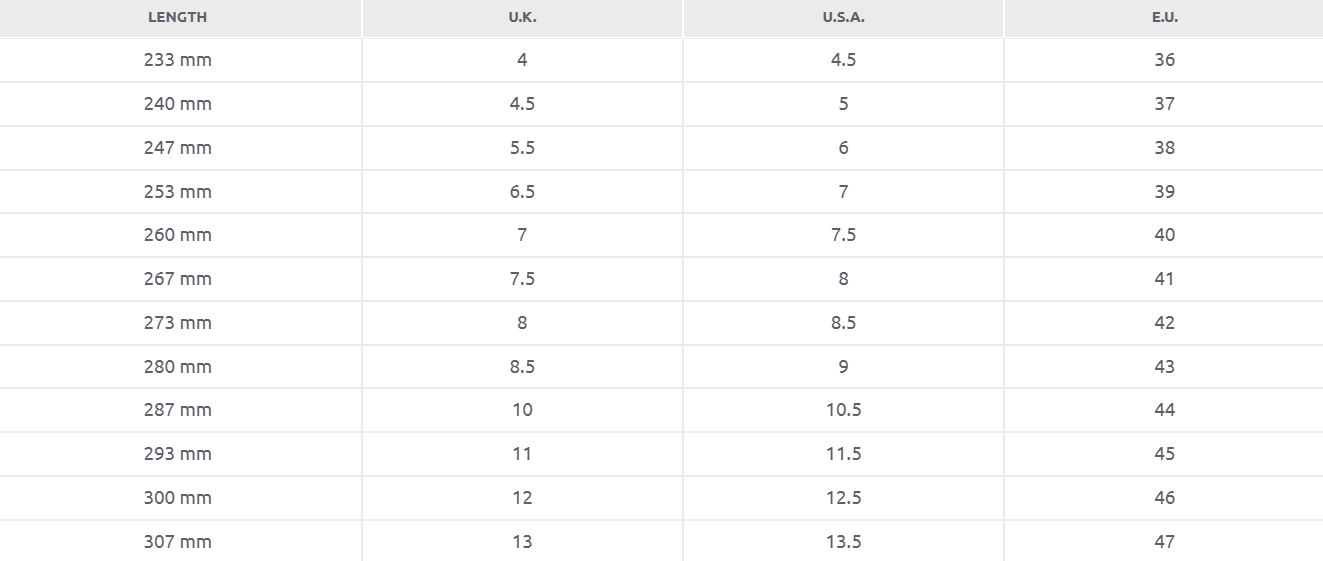Viewport: 1323px width, 561px height.
Task: Click the 260 mm length cell
Action: (178, 235)
